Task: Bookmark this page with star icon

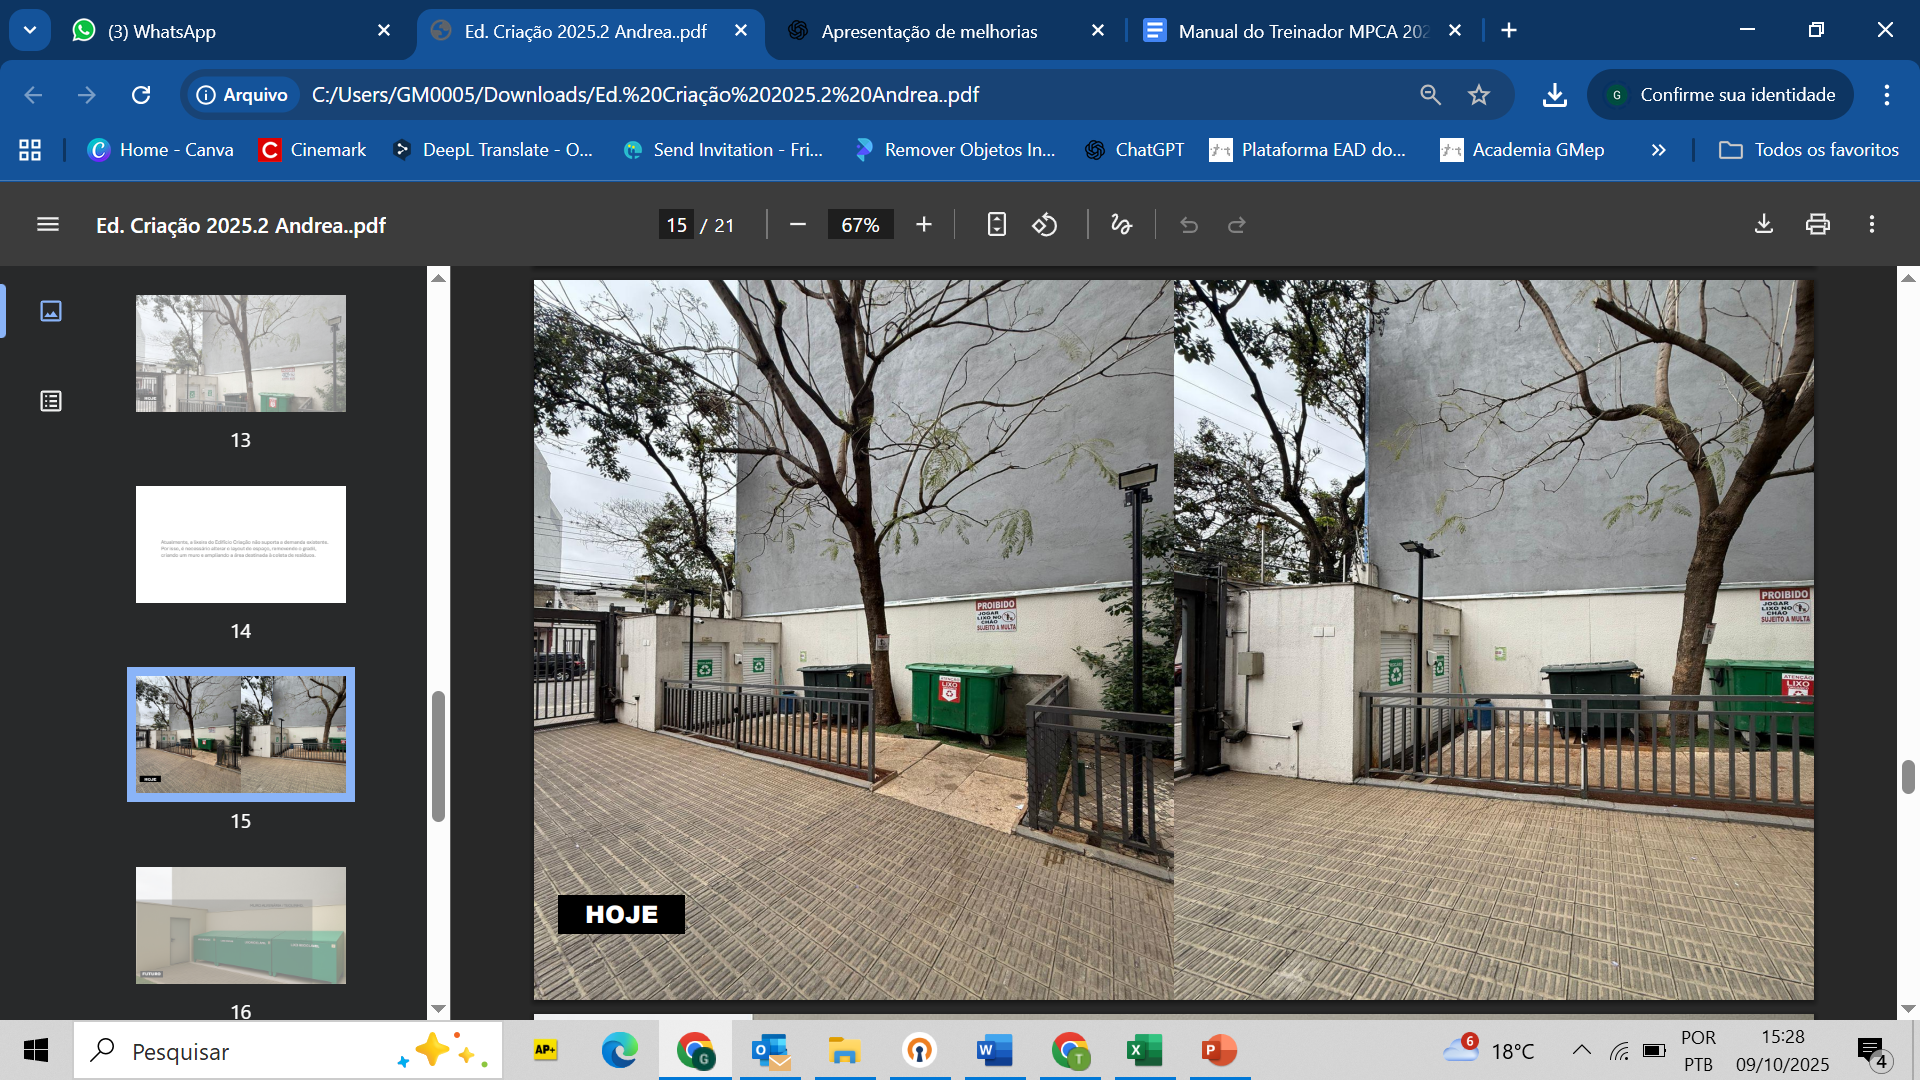Action: click(1479, 95)
